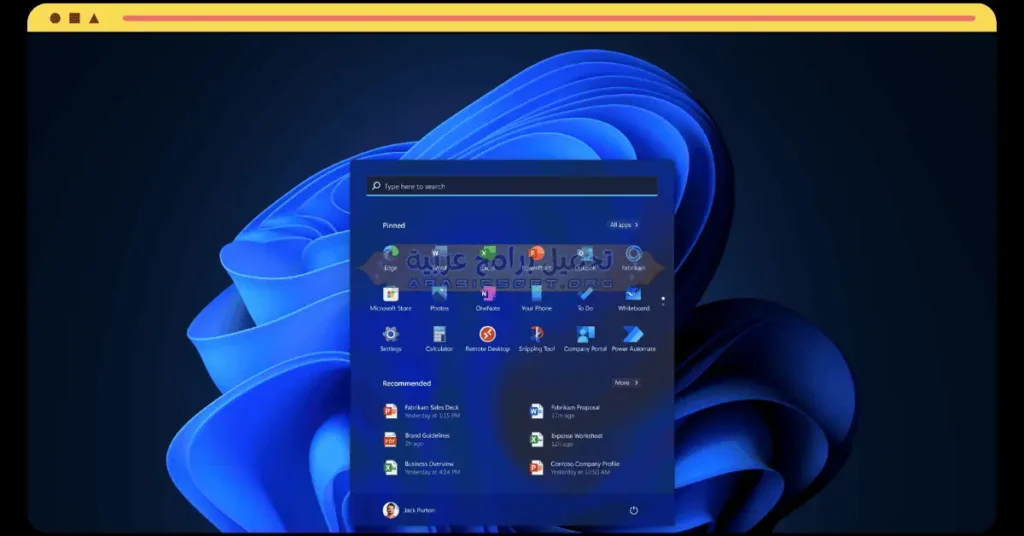Click the power button icon
Image resolution: width=1024 pixels, height=536 pixels.
click(633, 511)
